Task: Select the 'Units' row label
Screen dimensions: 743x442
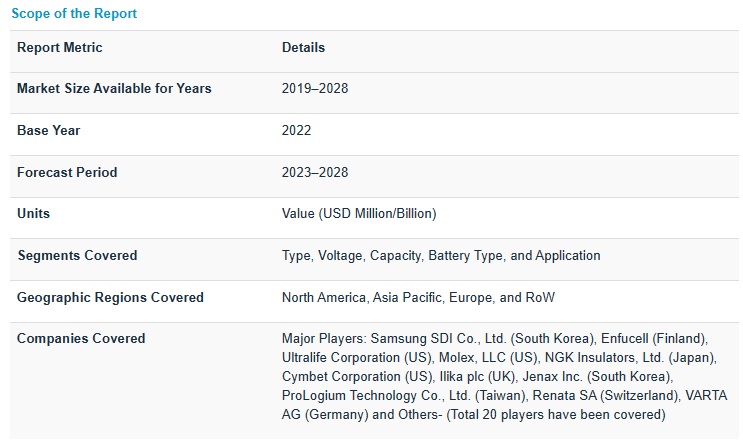Action: pyautogui.click(x=33, y=213)
